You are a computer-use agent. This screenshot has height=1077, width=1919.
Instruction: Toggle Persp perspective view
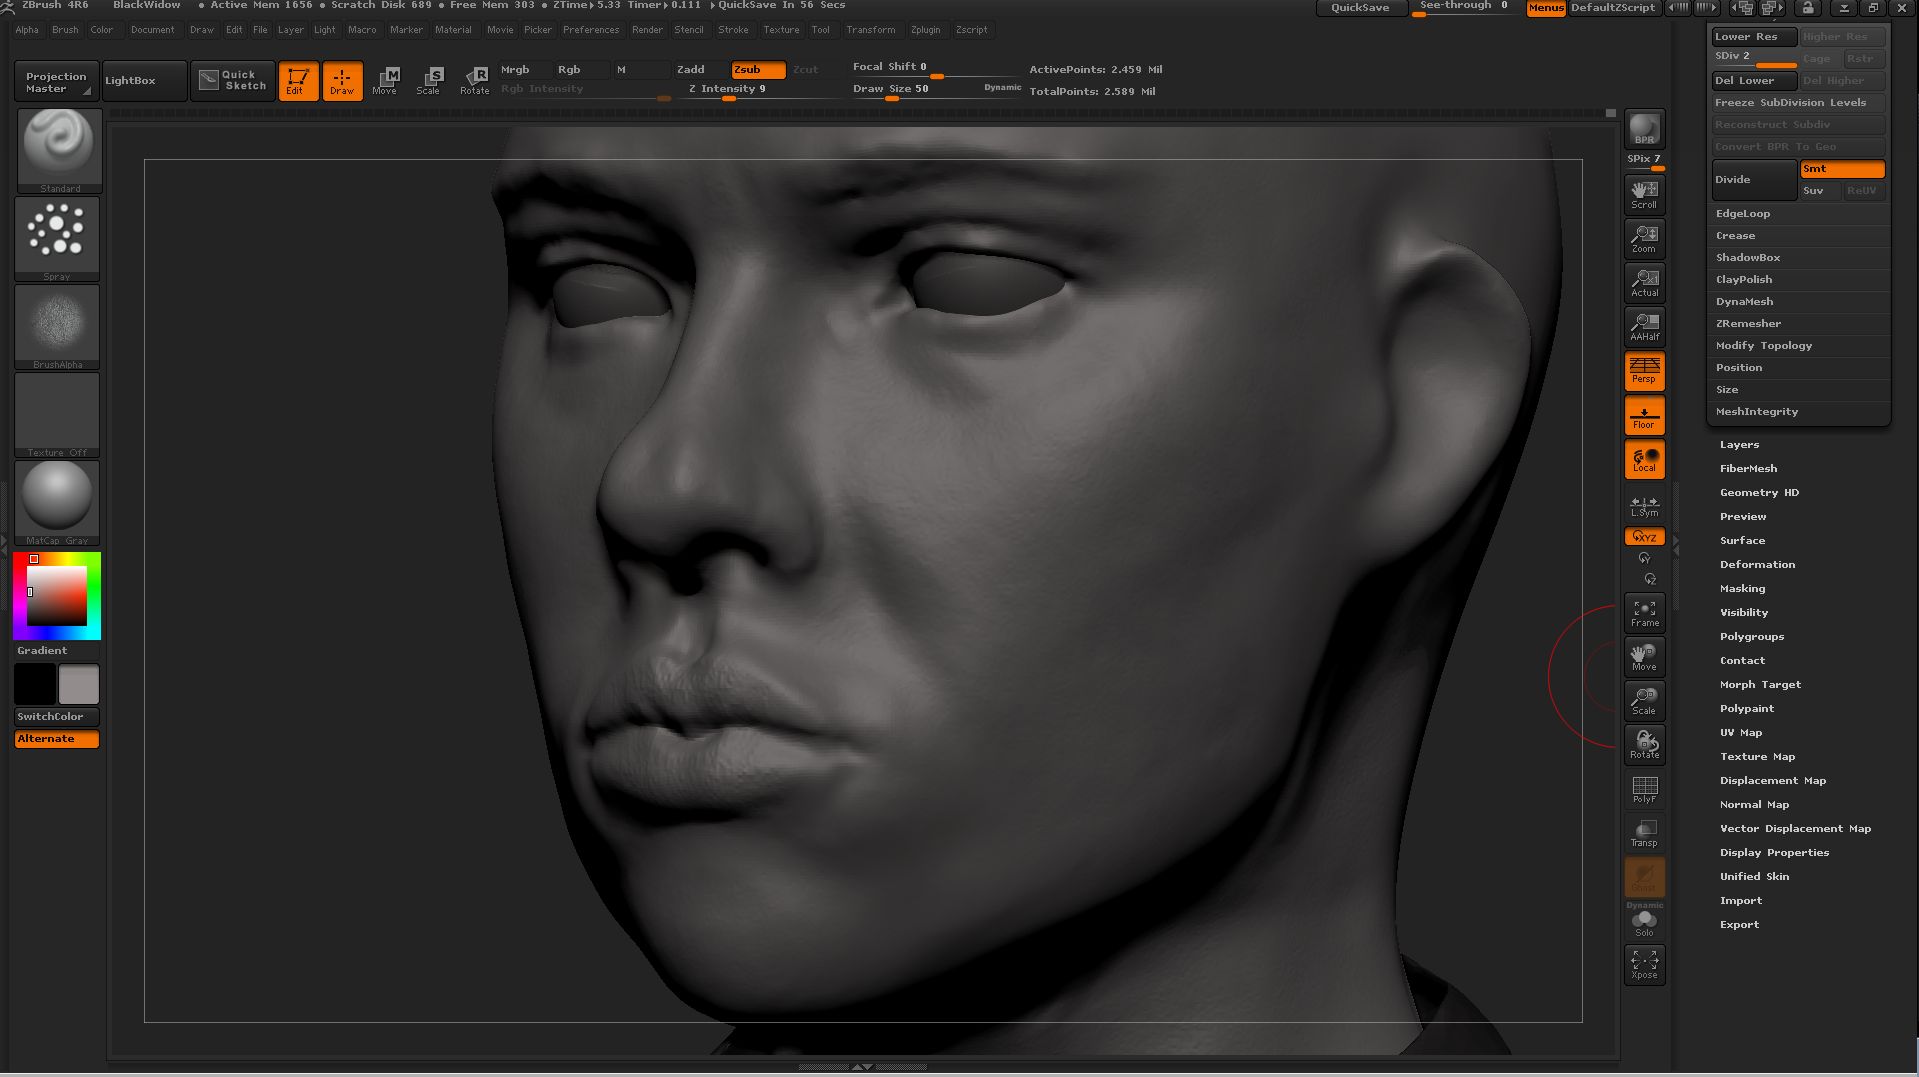click(x=1644, y=370)
